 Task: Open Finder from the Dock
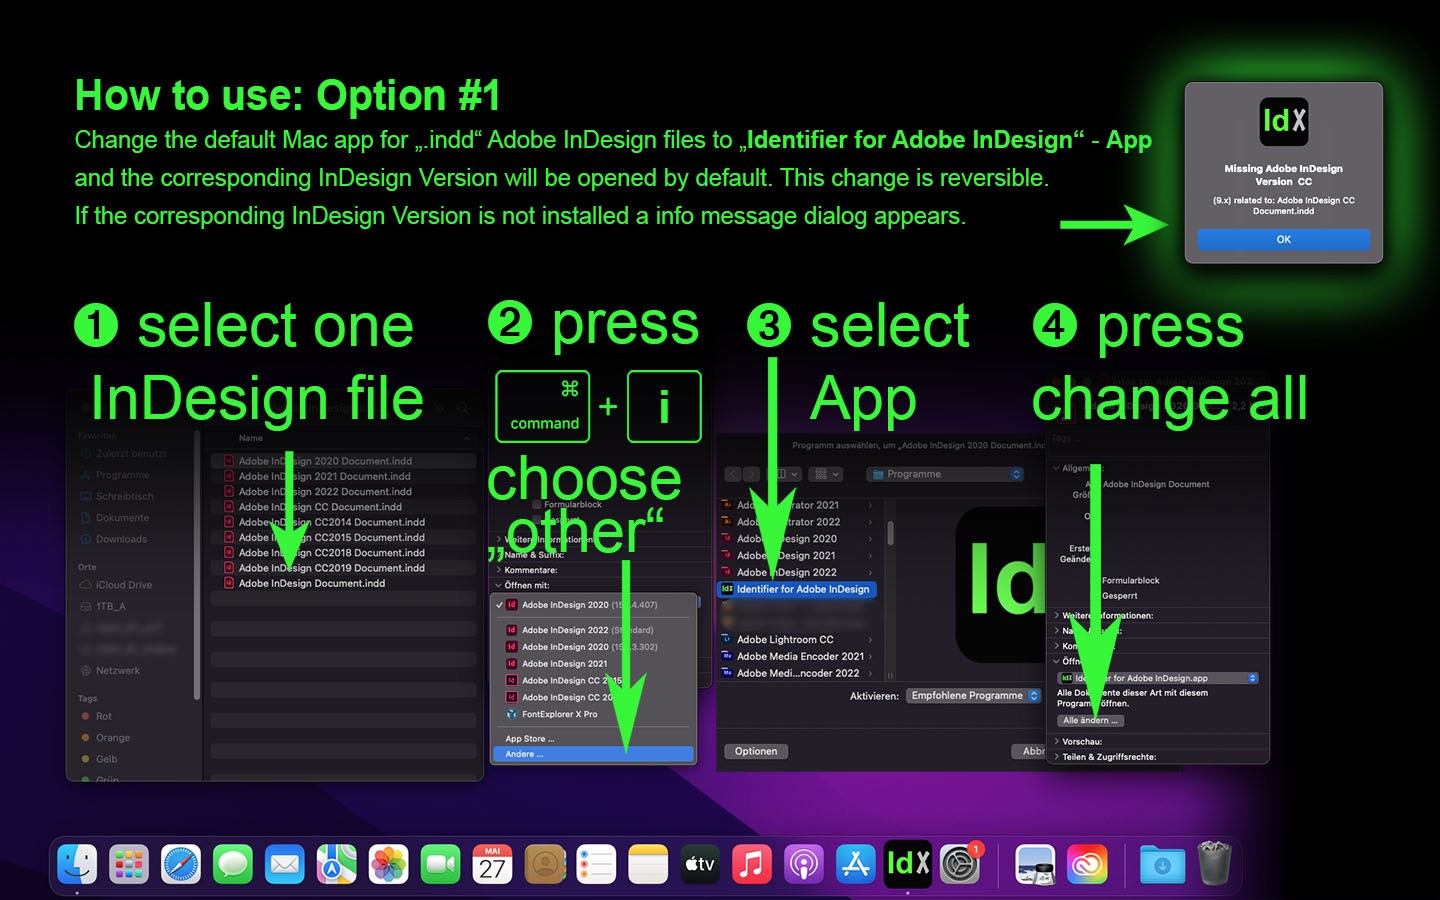[77, 864]
